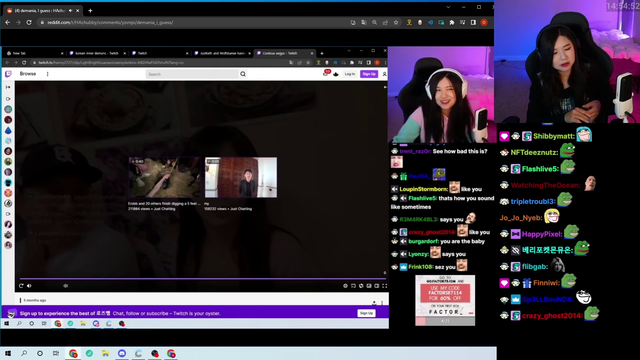This screenshot has width=640, height=360.
Task: Collapse the Twitch left sidebar arrow
Action: click(8, 87)
